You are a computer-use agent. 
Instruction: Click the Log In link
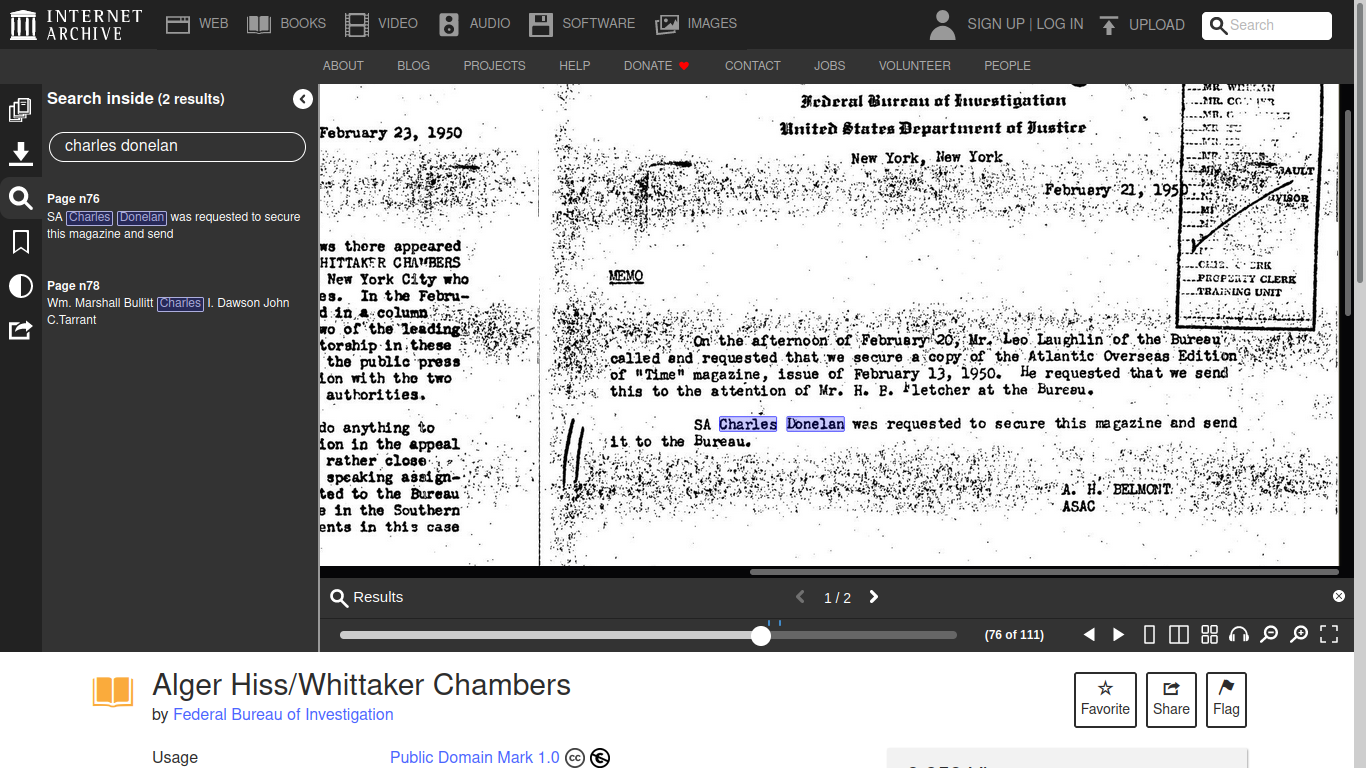point(1060,24)
